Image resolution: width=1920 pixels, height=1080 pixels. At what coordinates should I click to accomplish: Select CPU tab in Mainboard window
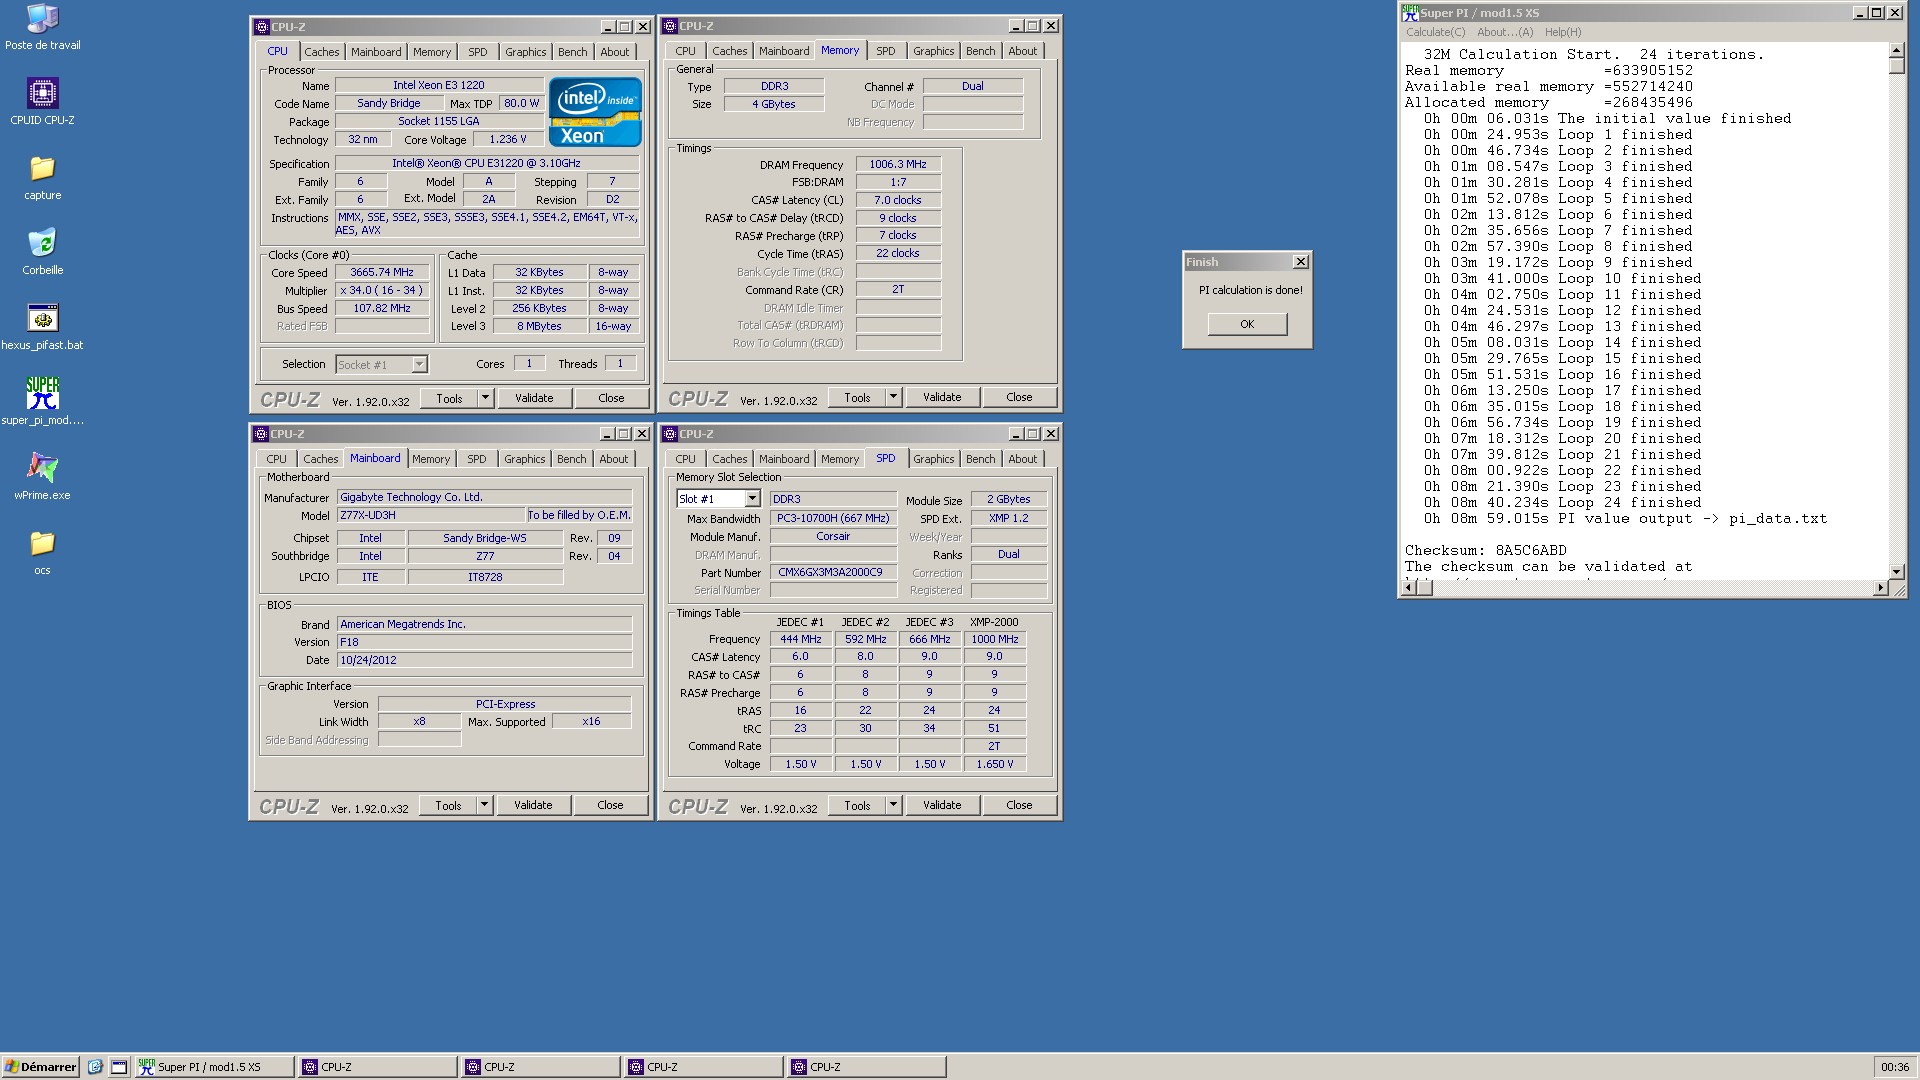(x=276, y=459)
